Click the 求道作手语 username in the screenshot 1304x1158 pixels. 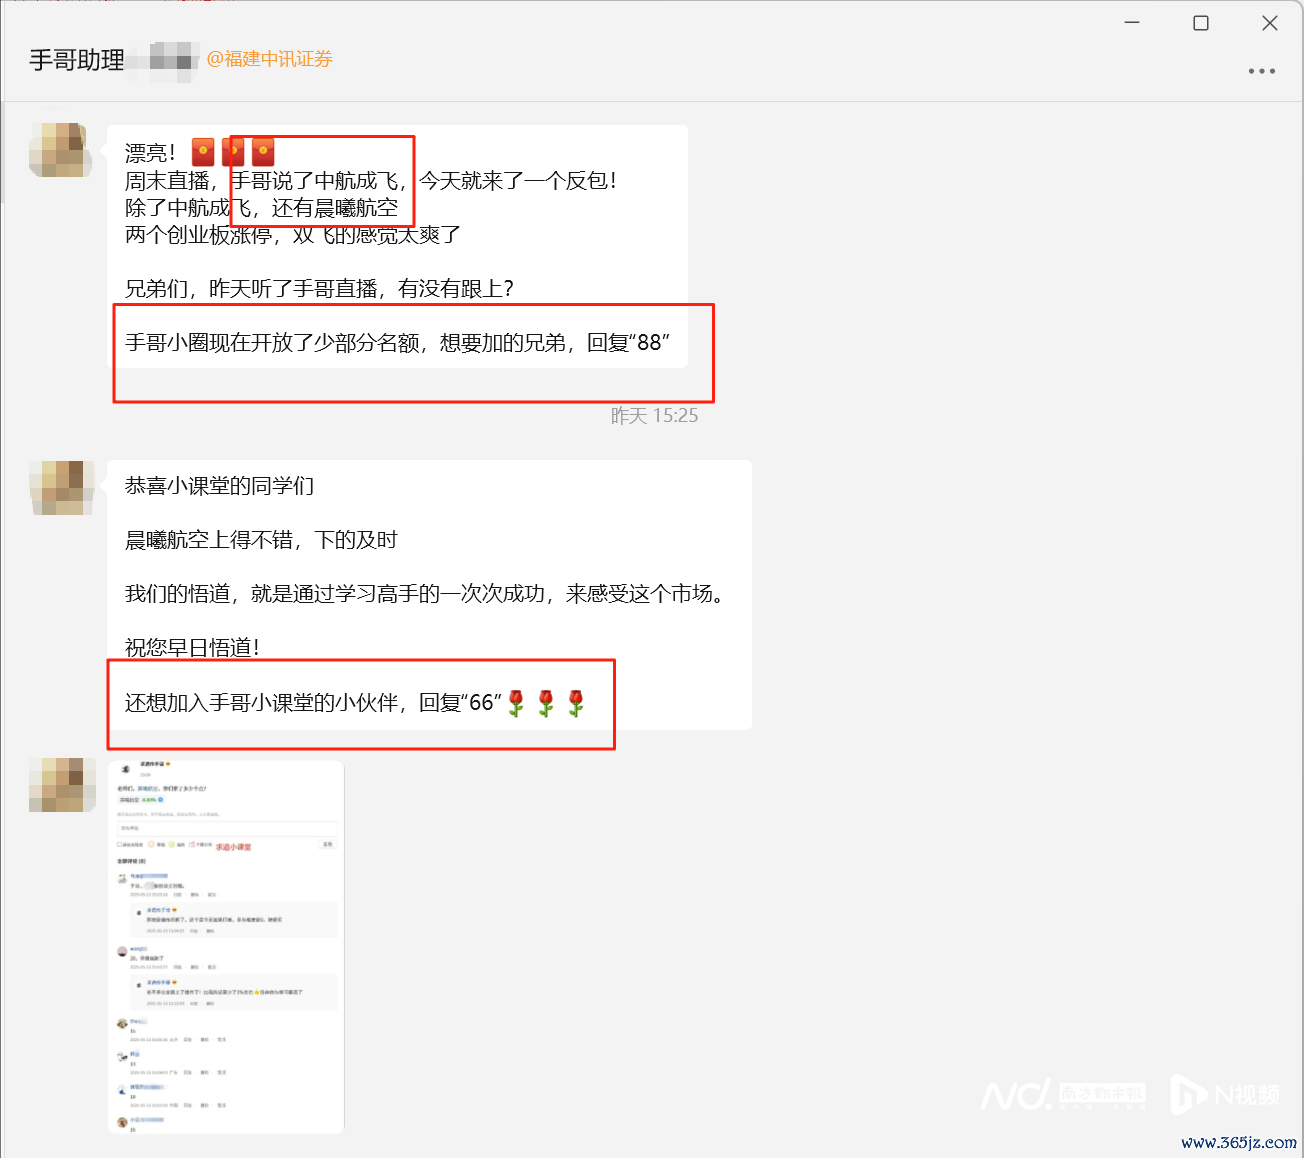154,764
